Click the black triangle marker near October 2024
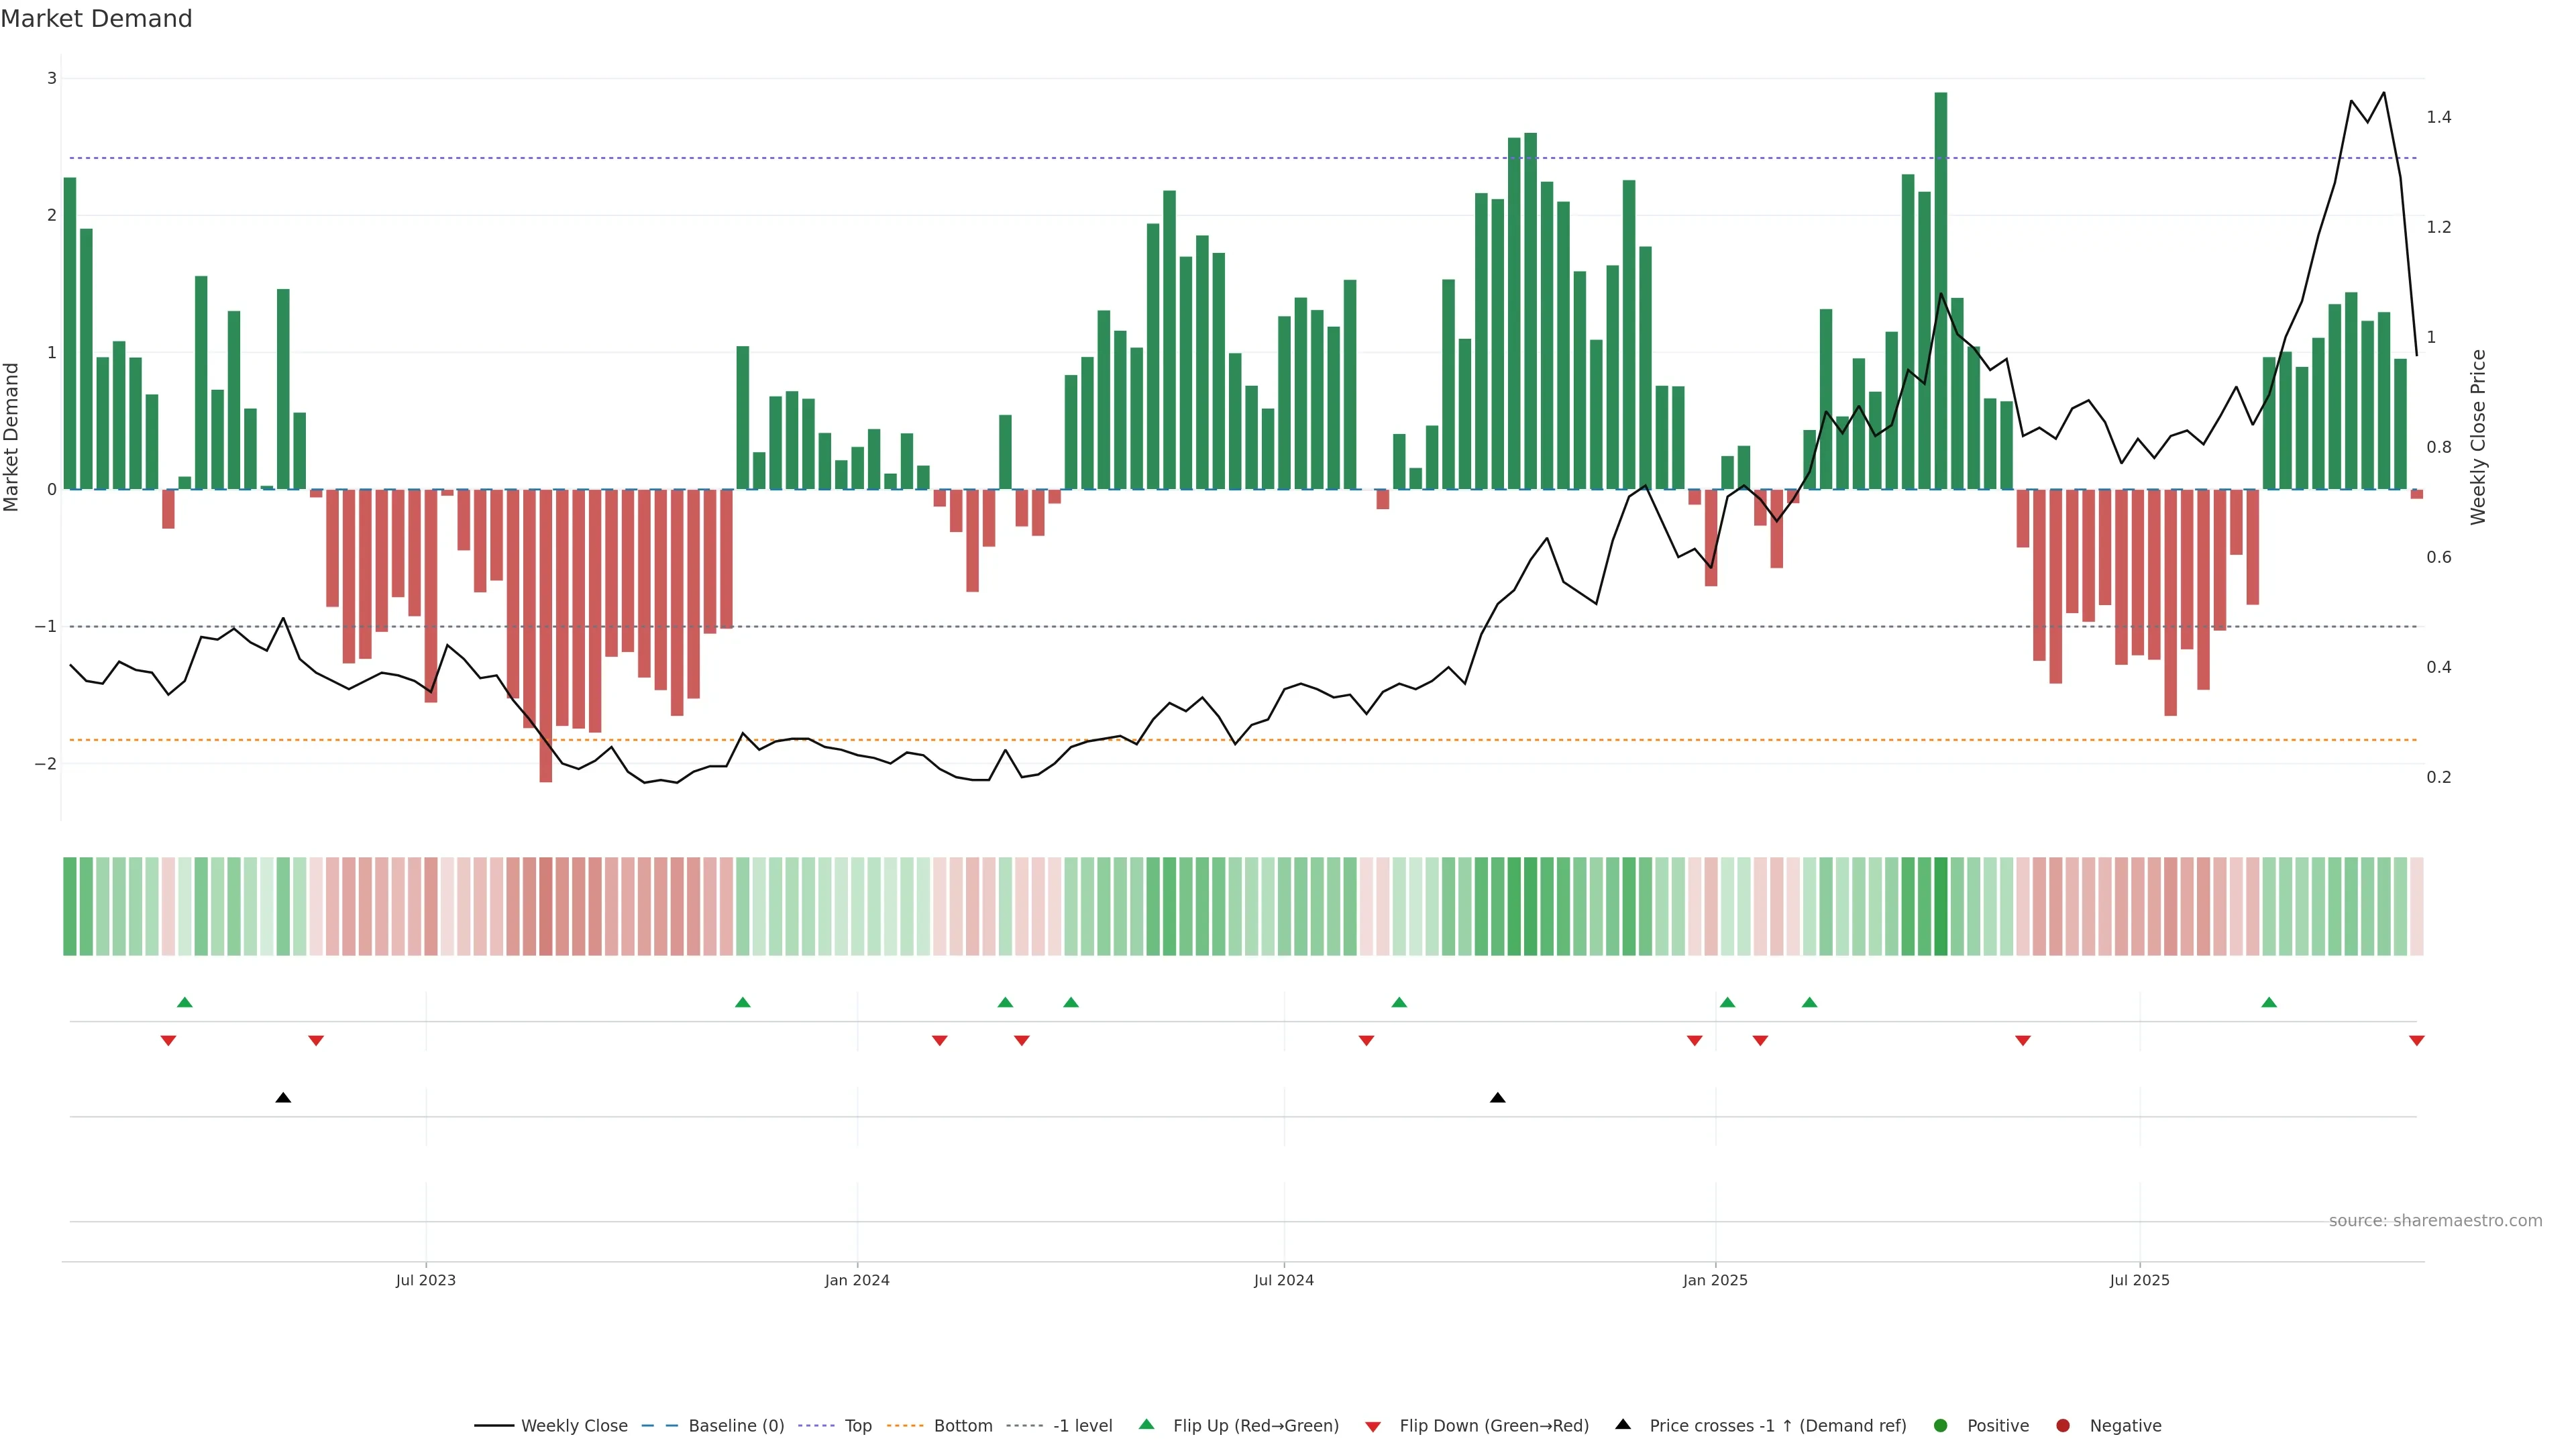This screenshot has width=2576, height=1449. coord(1497,1098)
